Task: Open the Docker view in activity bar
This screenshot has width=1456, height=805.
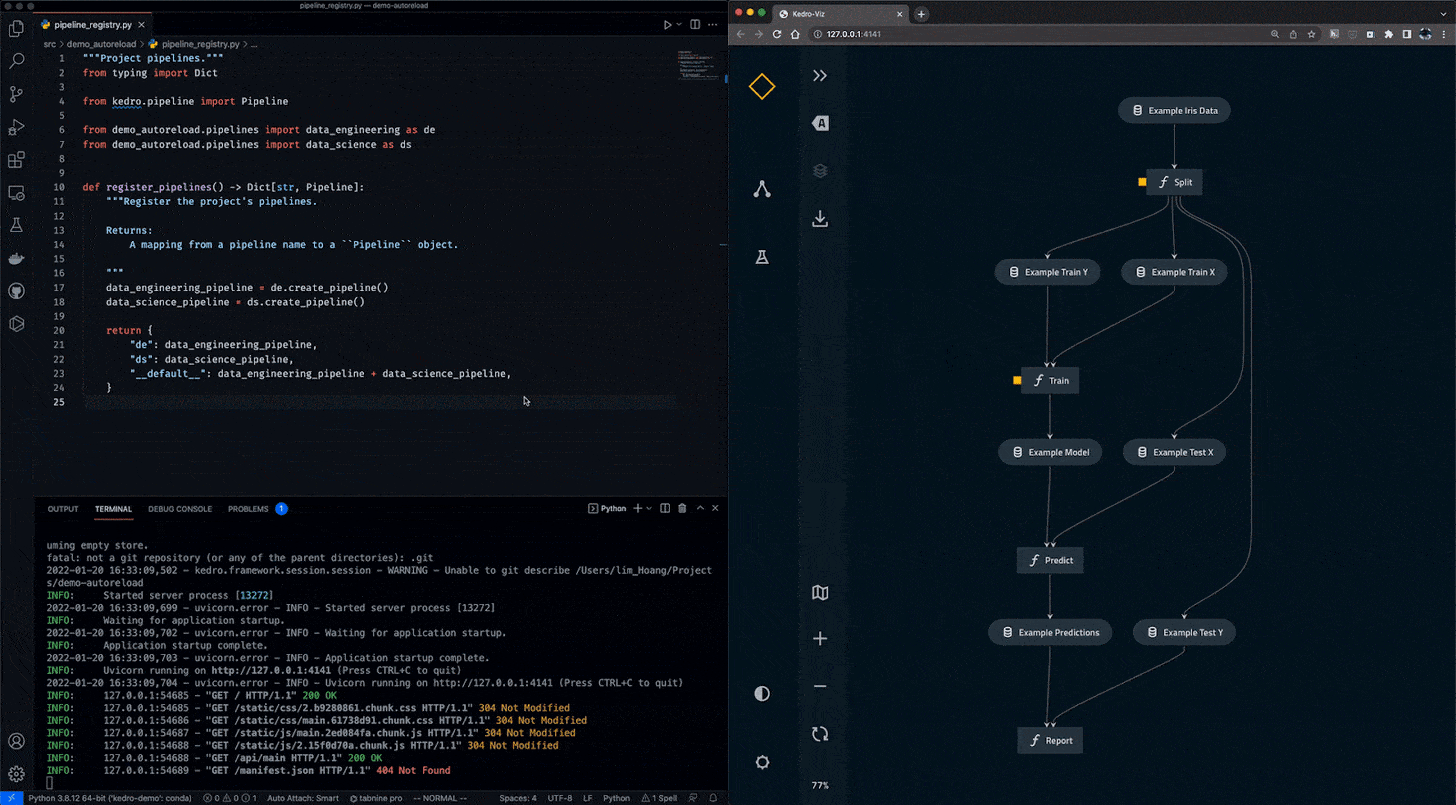Action: (x=16, y=259)
